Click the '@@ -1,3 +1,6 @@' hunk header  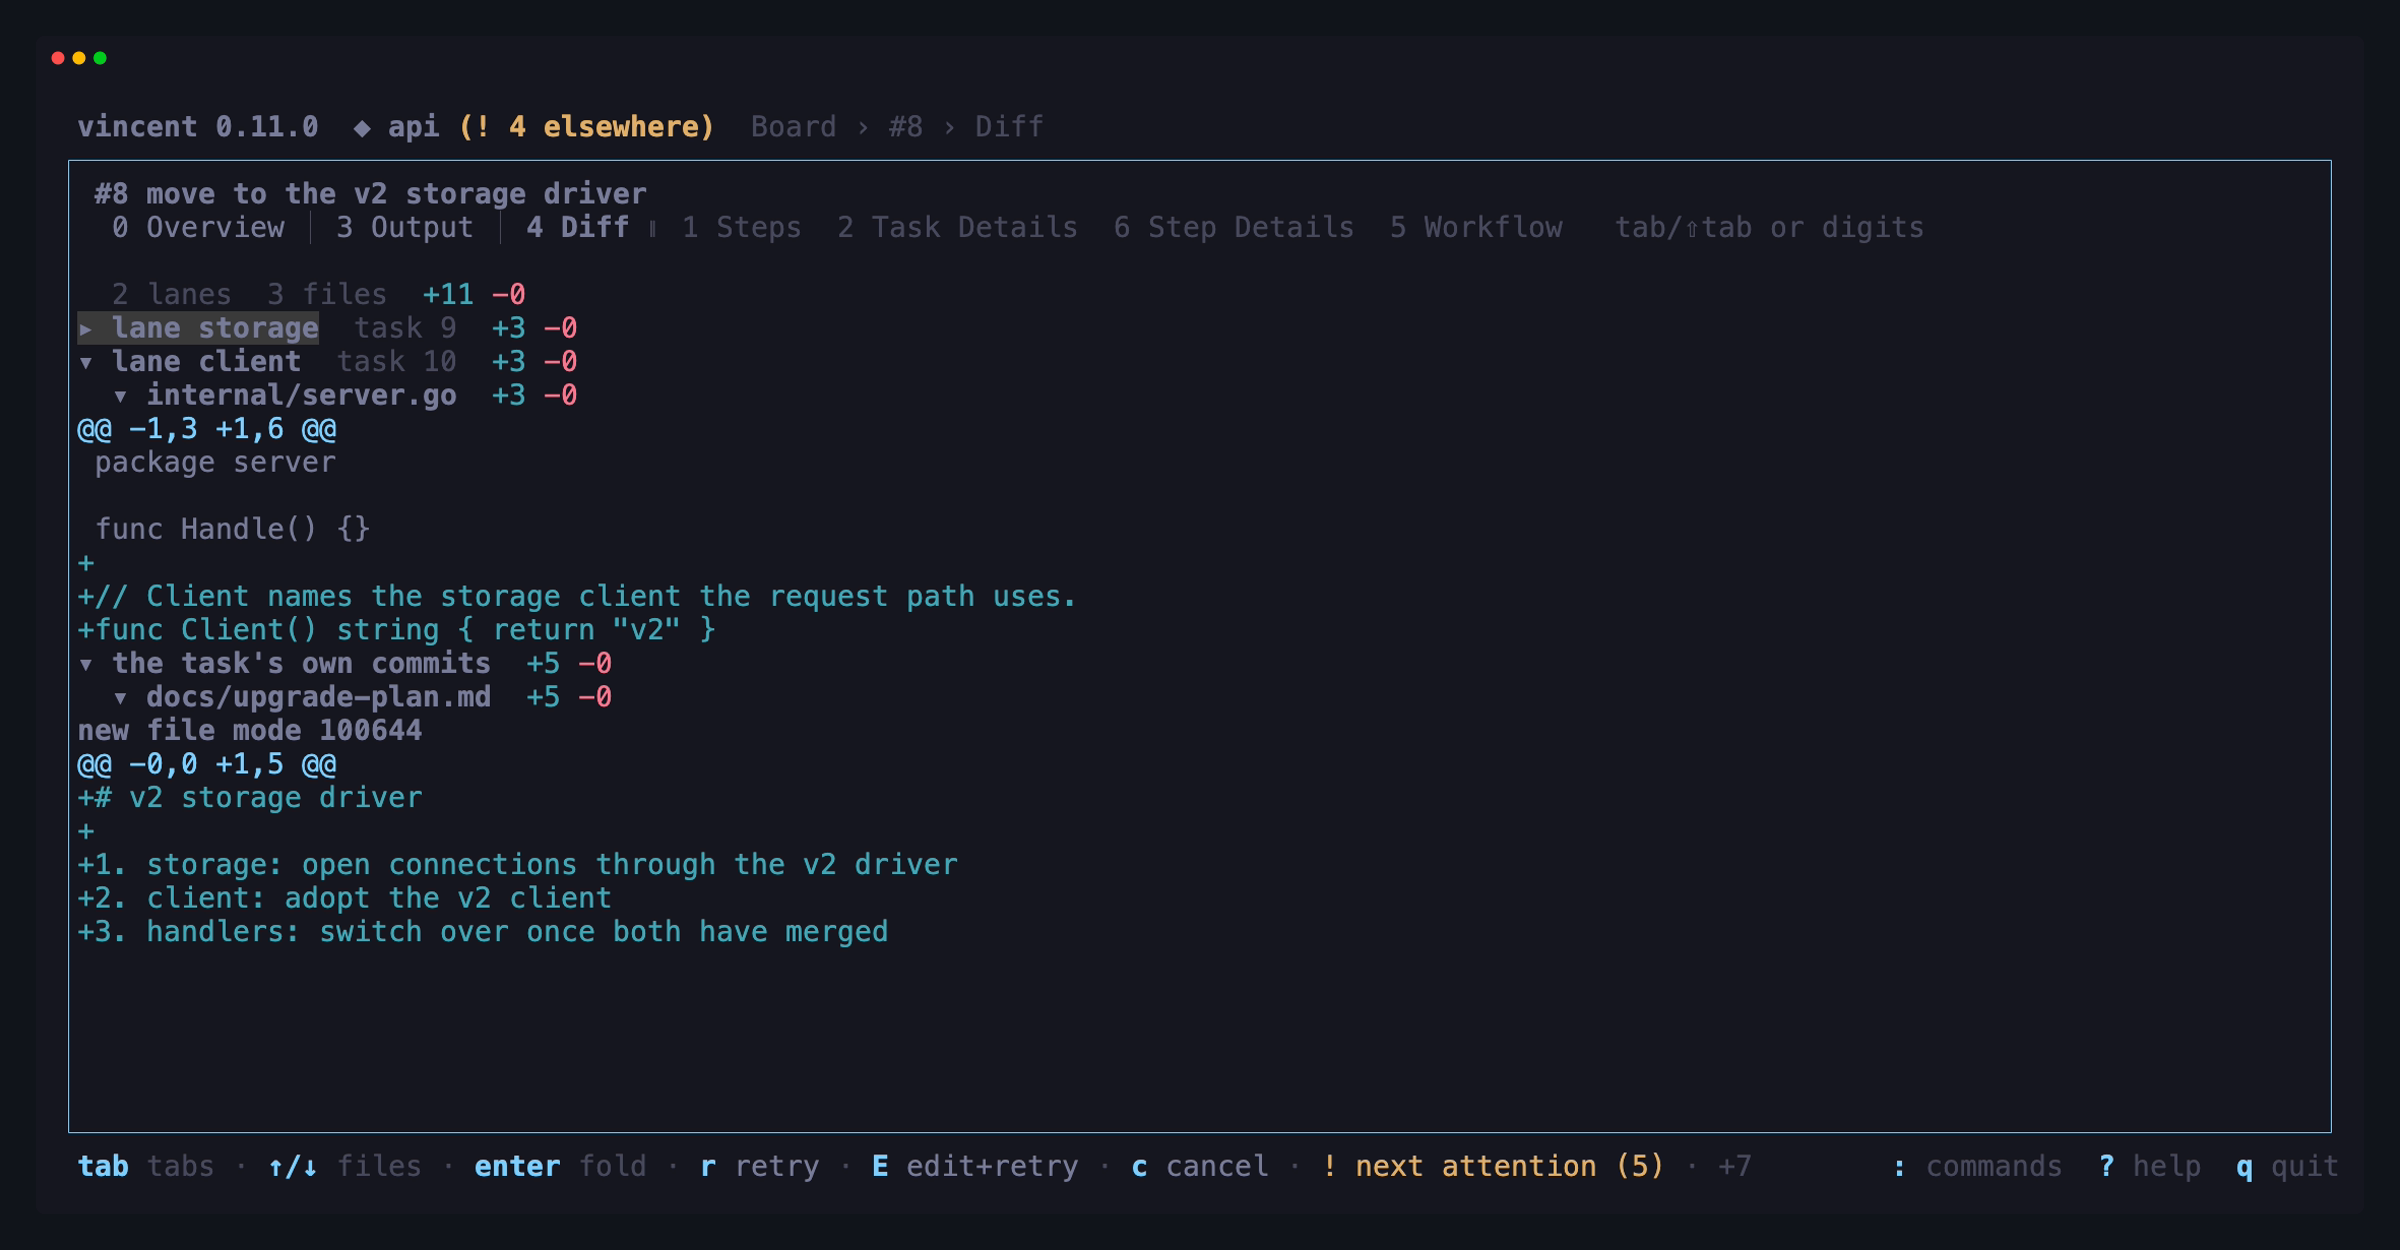click(207, 430)
